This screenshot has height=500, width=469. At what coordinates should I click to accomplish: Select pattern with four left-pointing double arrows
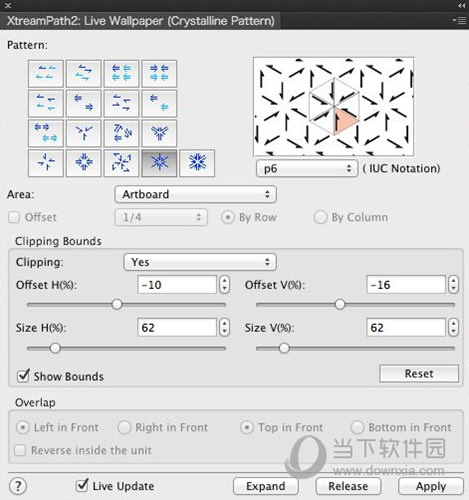point(121,73)
